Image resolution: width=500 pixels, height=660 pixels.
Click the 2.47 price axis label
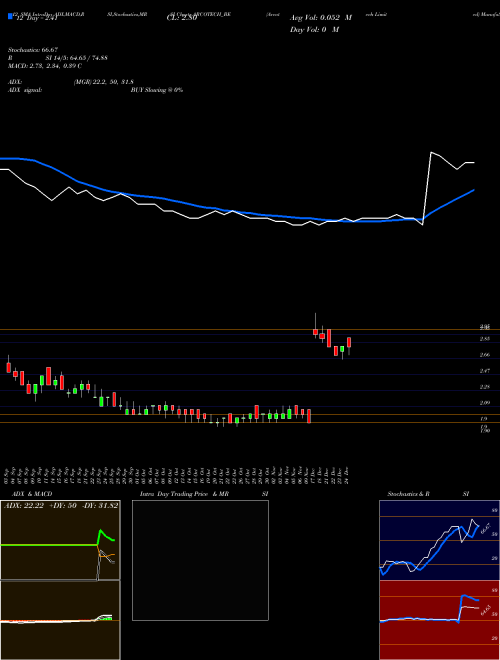tap(484, 371)
